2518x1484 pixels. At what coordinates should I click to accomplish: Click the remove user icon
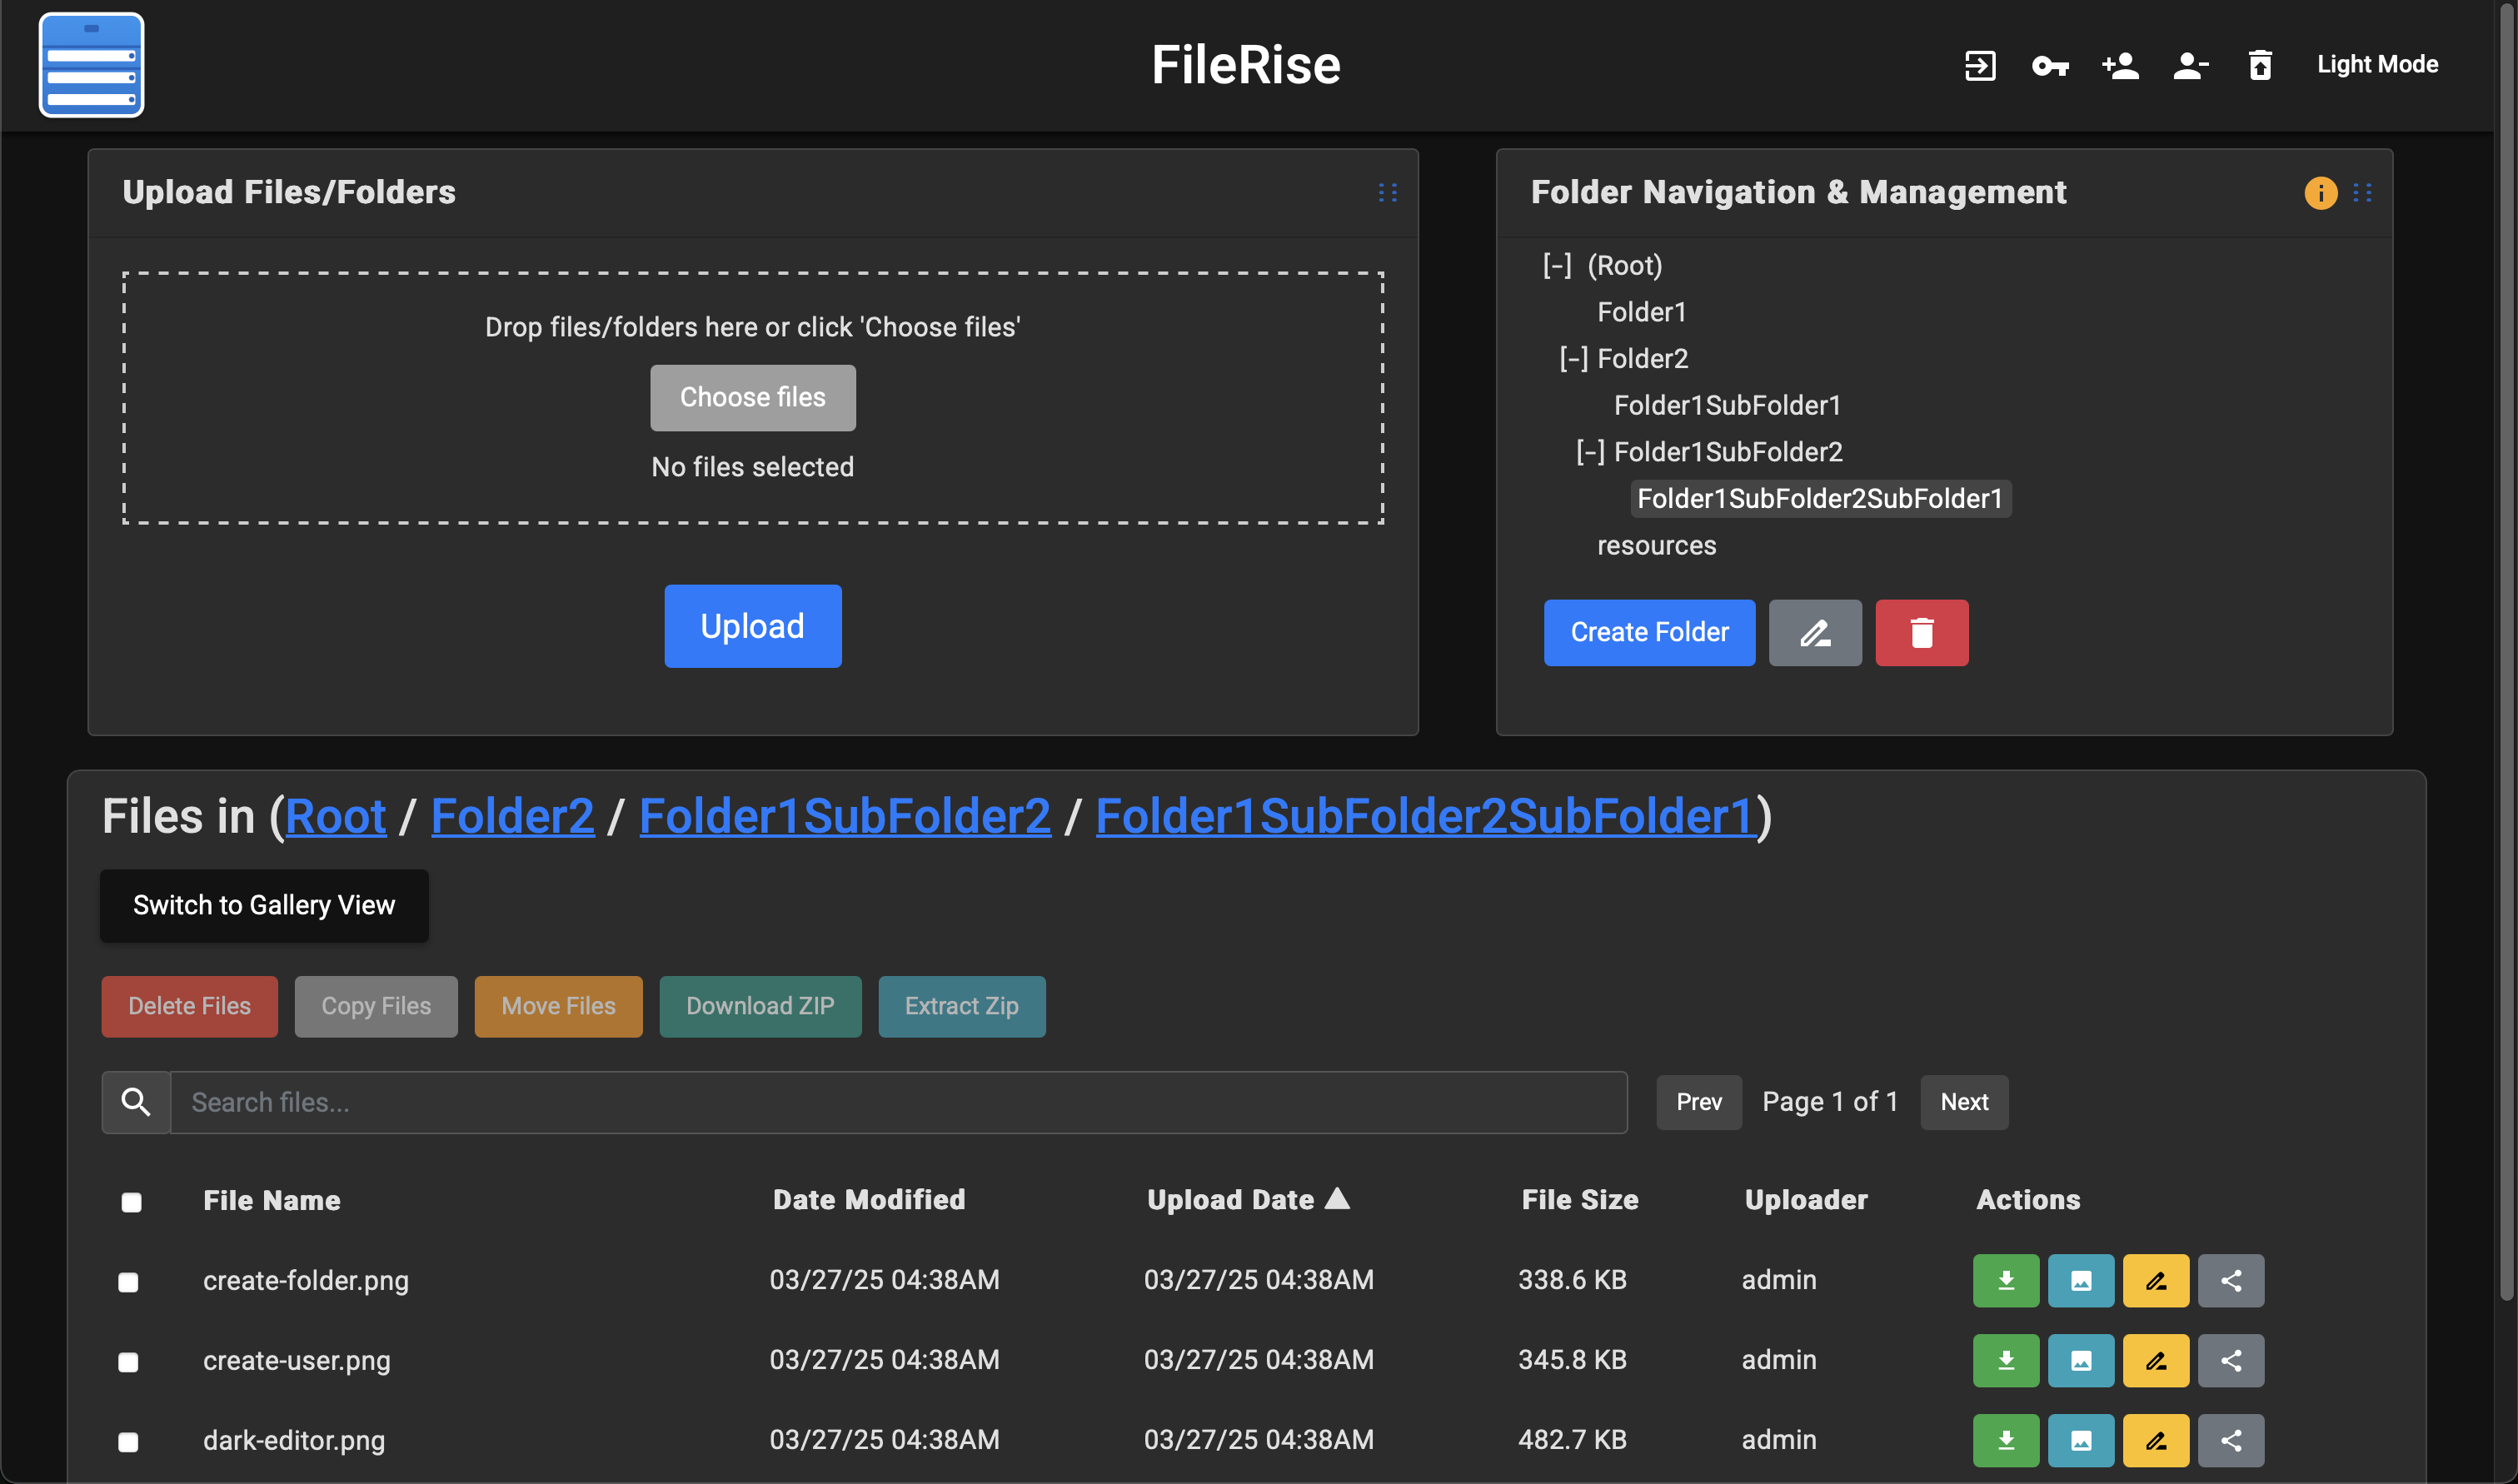click(x=2190, y=66)
